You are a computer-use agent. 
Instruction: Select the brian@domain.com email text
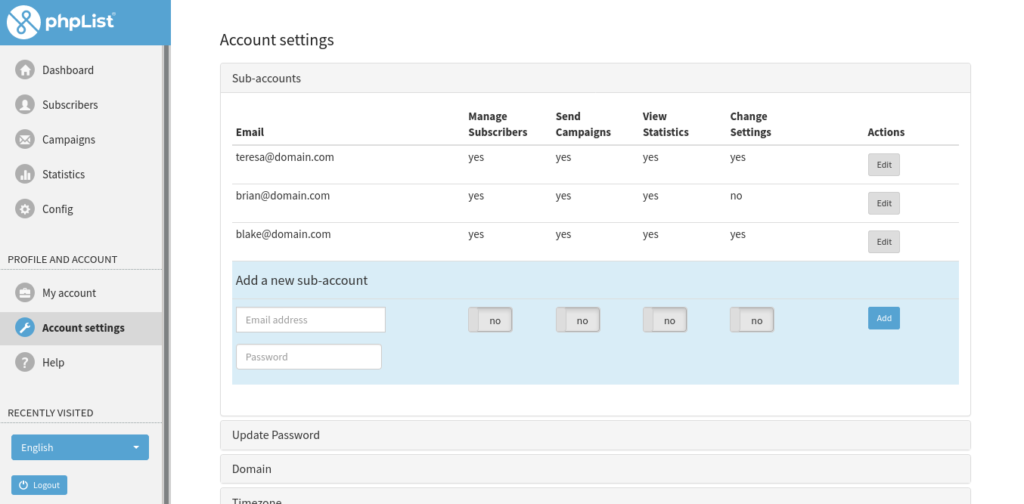click(283, 195)
